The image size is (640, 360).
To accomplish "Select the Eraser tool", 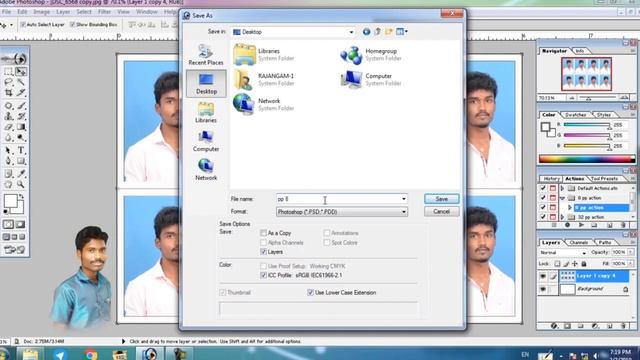I will pos(8,127).
